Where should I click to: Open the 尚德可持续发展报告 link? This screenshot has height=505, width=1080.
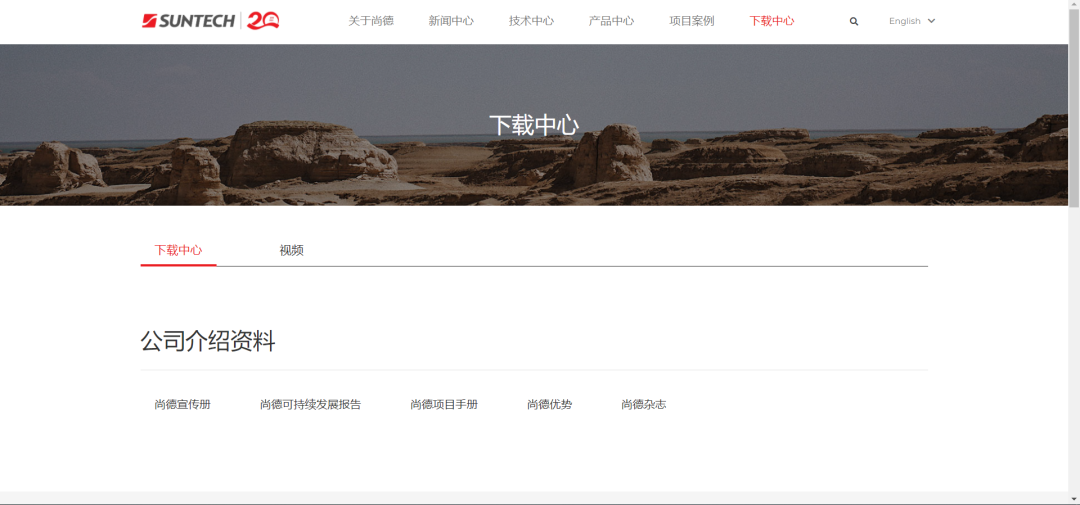tap(310, 404)
